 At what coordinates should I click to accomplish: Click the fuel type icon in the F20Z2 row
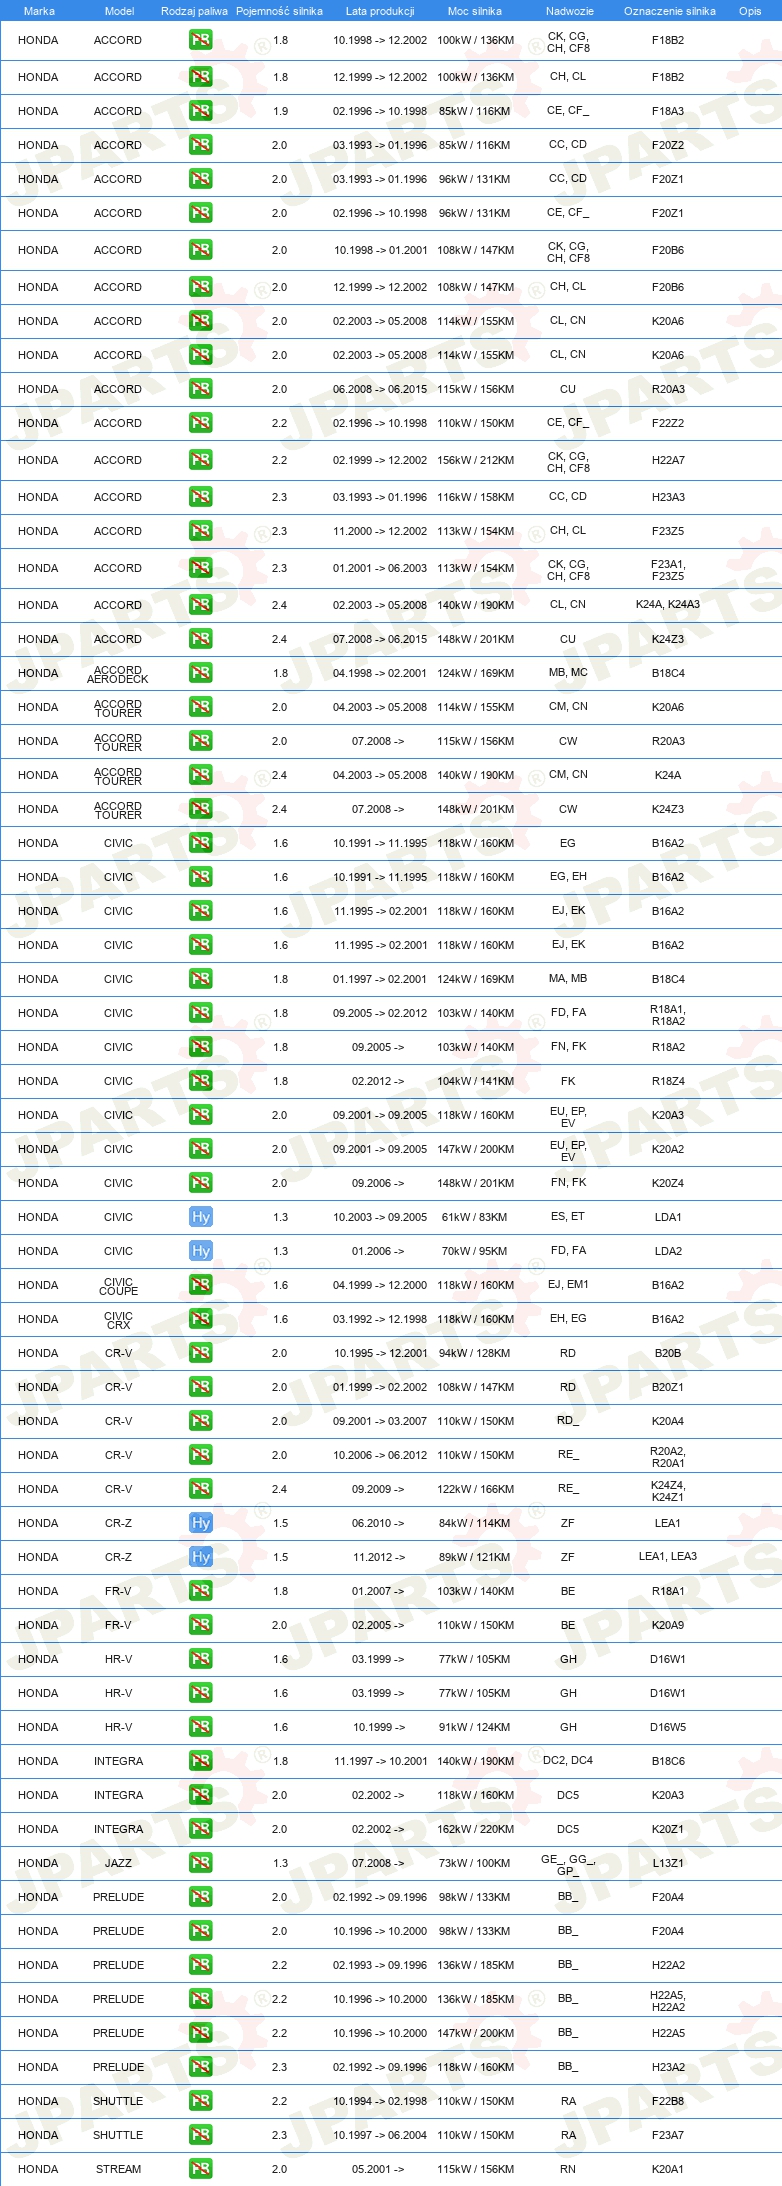201,145
